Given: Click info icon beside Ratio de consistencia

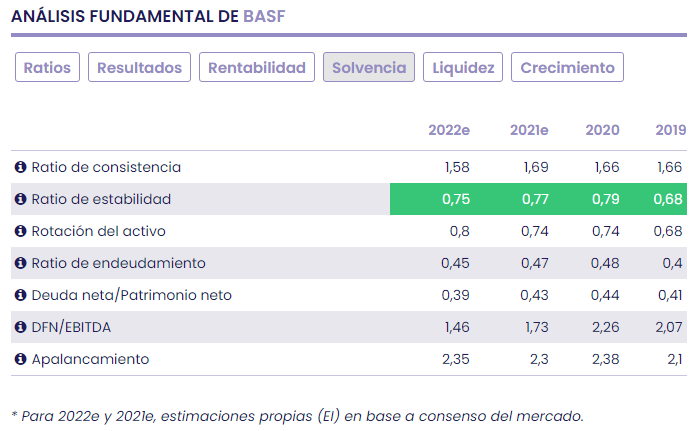Looking at the screenshot, I should click(20, 167).
